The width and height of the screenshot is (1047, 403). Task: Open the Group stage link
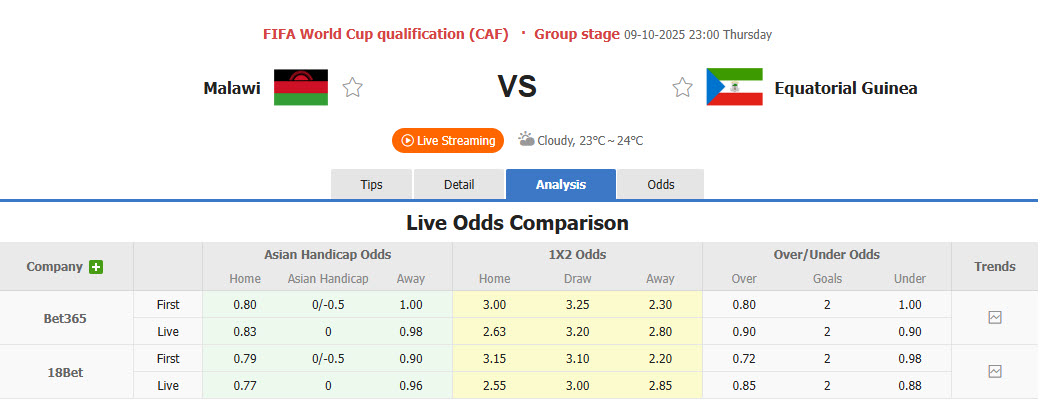[577, 34]
